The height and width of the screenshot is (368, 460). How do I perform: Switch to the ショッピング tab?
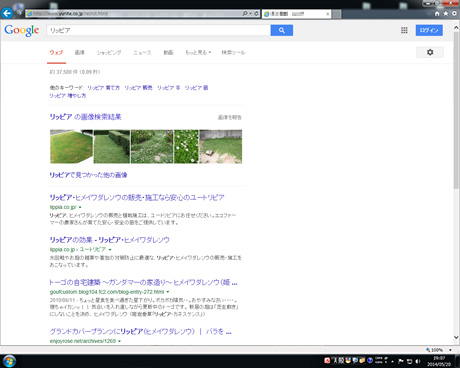(x=109, y=52)
